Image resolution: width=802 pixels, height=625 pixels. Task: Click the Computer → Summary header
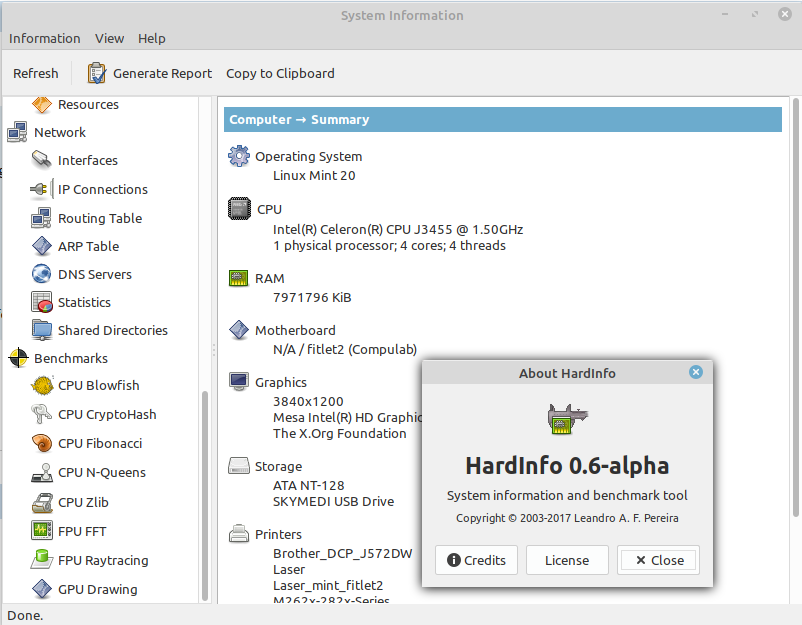point(503,119)
